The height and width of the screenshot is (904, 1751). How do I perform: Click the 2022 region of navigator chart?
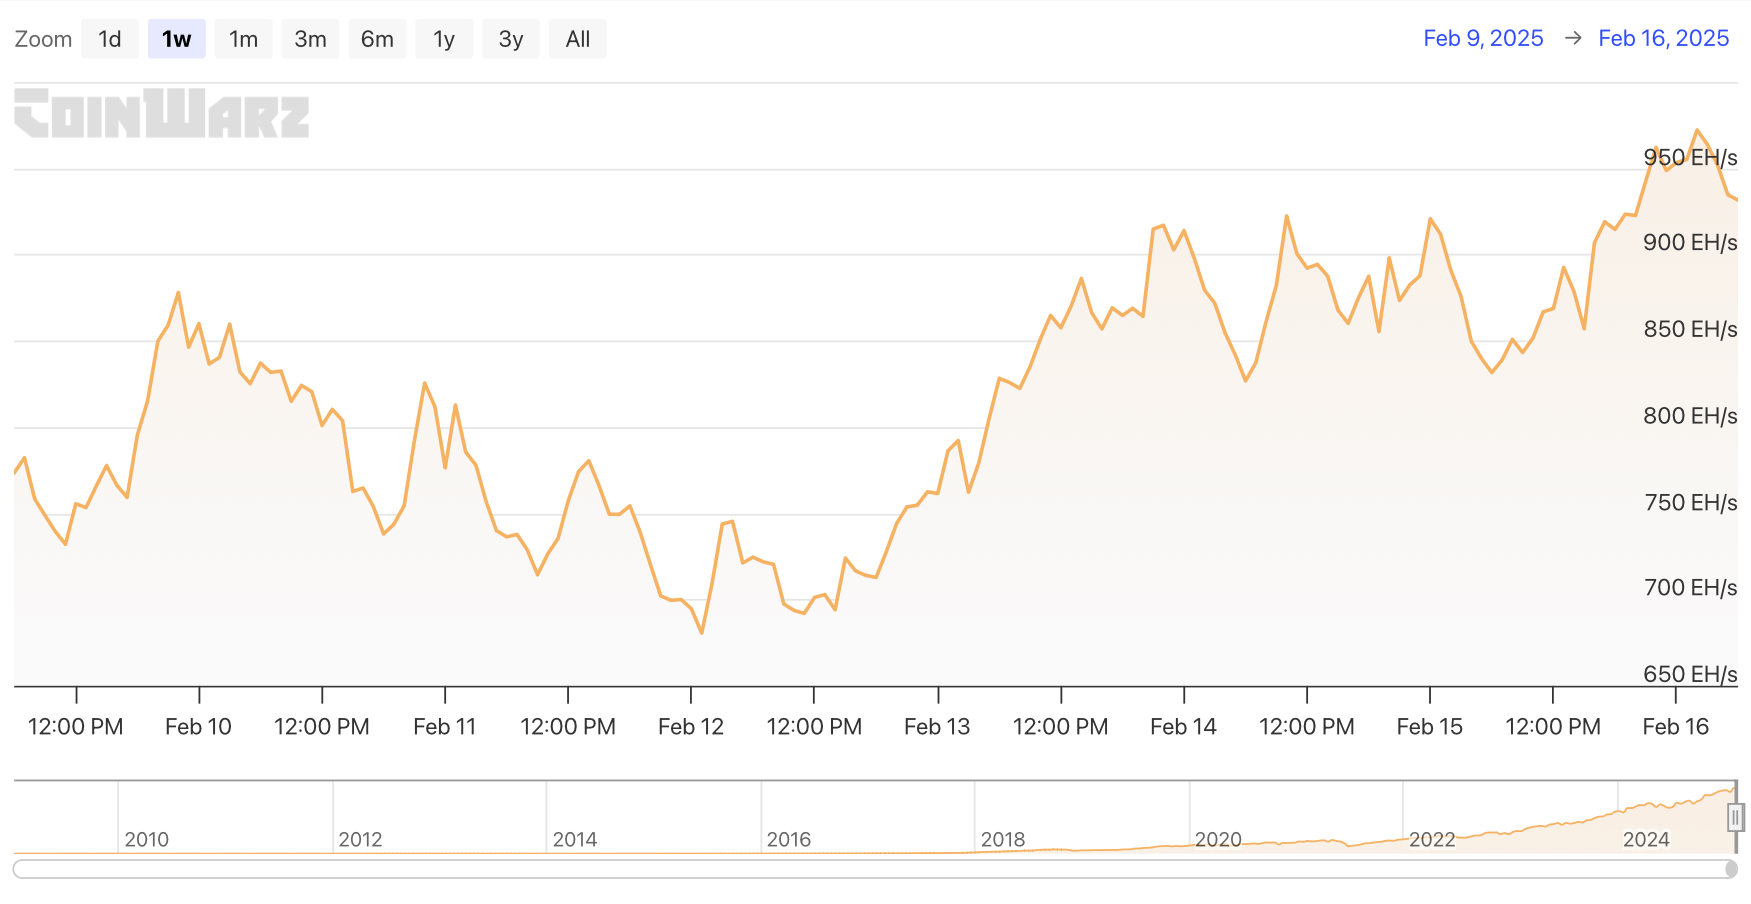[1431, 838]
